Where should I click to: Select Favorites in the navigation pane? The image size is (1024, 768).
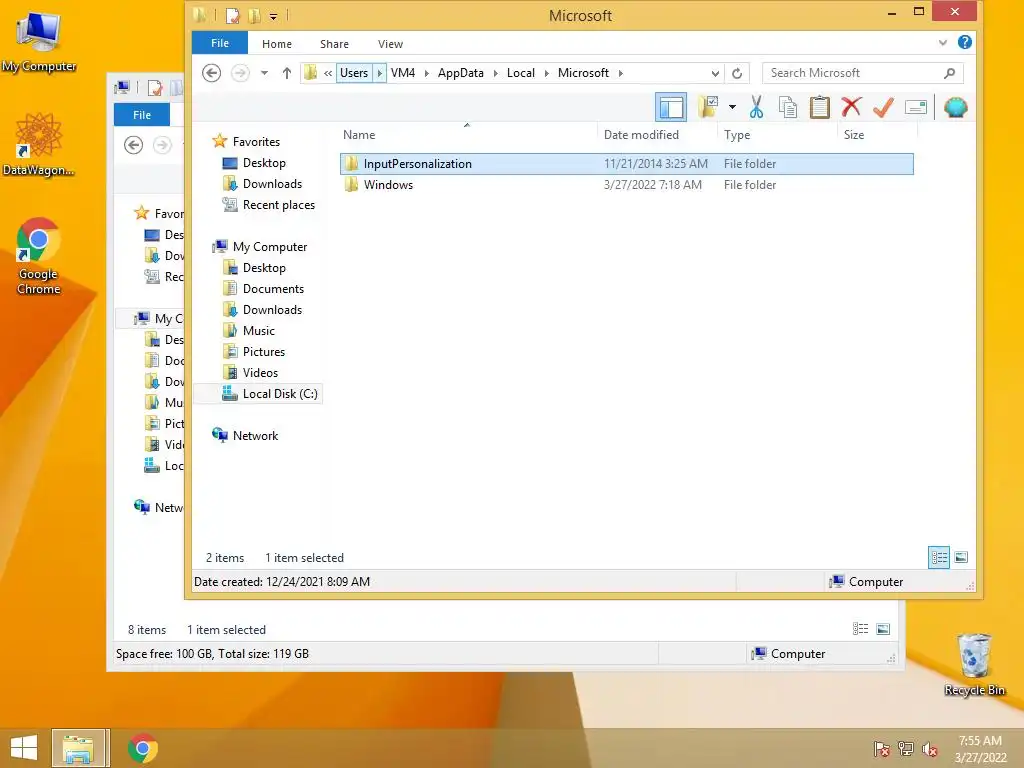[256, 142]
